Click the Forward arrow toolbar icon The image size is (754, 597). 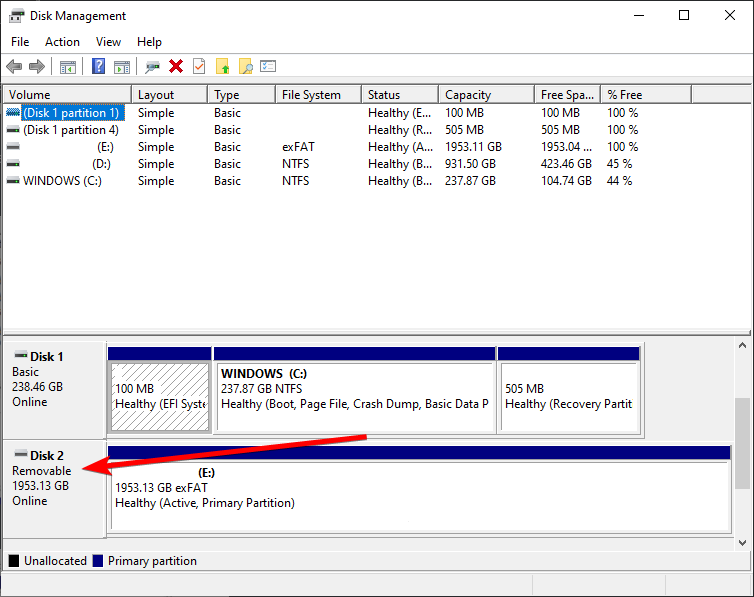(x=37, y=66)
